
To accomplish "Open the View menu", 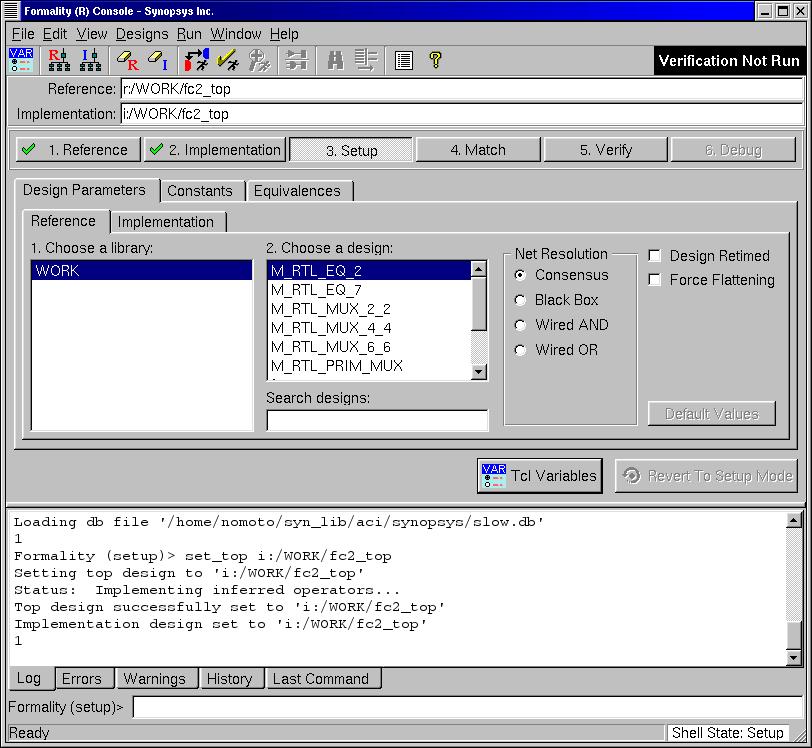I will click(92, 34).
